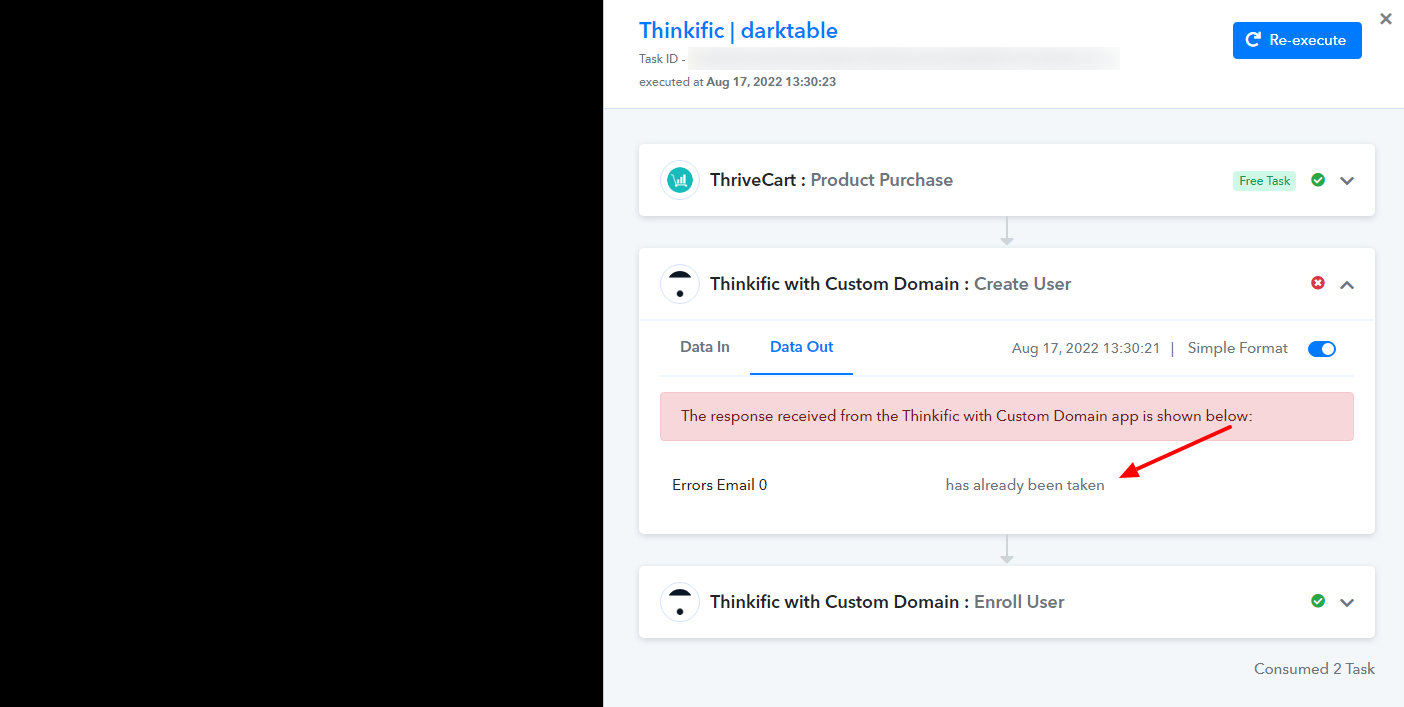1404x707 pixels.
Task: Toggle the Simple Format switch
Action: [x=1322, y=349]
